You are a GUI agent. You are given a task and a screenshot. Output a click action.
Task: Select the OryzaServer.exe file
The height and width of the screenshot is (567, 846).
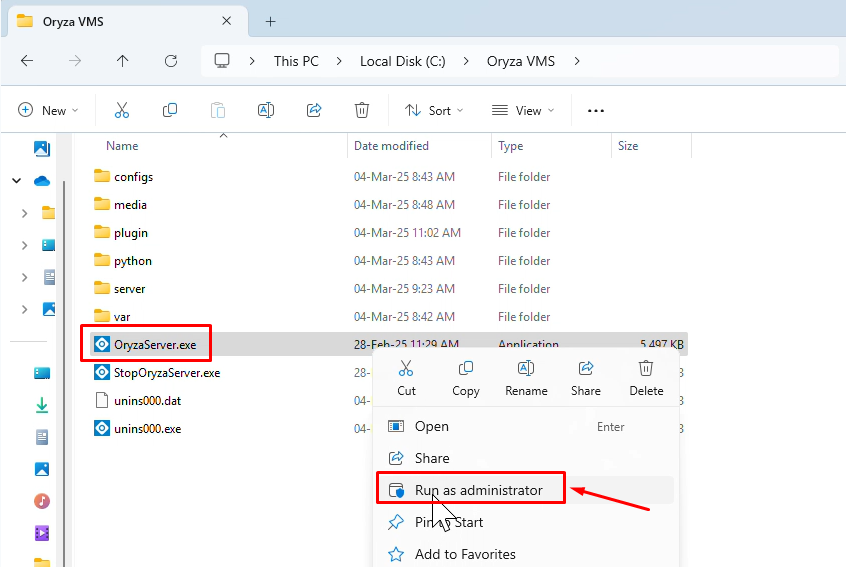(x=155, y=344)
